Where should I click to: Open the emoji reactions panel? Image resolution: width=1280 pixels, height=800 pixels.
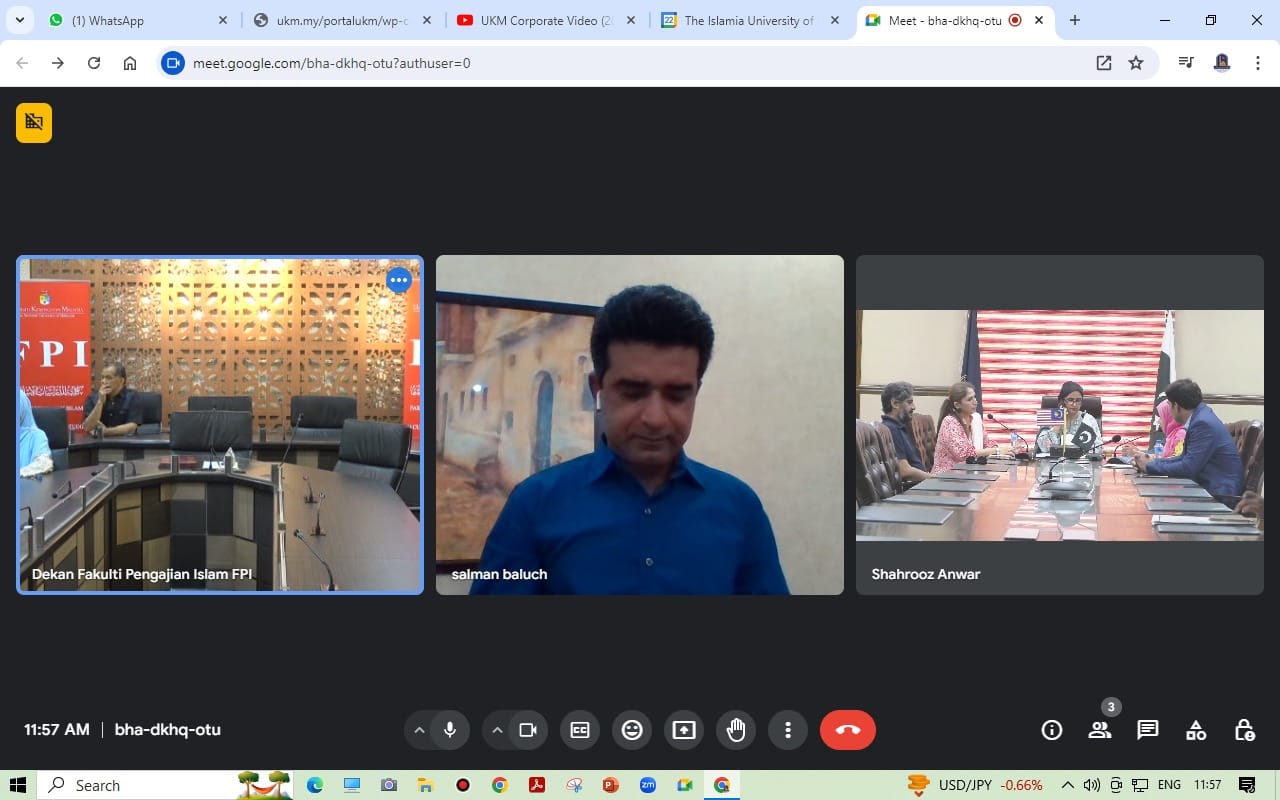coord(632,730)
